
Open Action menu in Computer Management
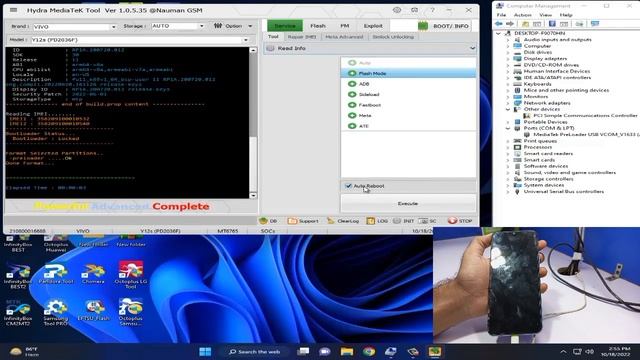point(522,15)
